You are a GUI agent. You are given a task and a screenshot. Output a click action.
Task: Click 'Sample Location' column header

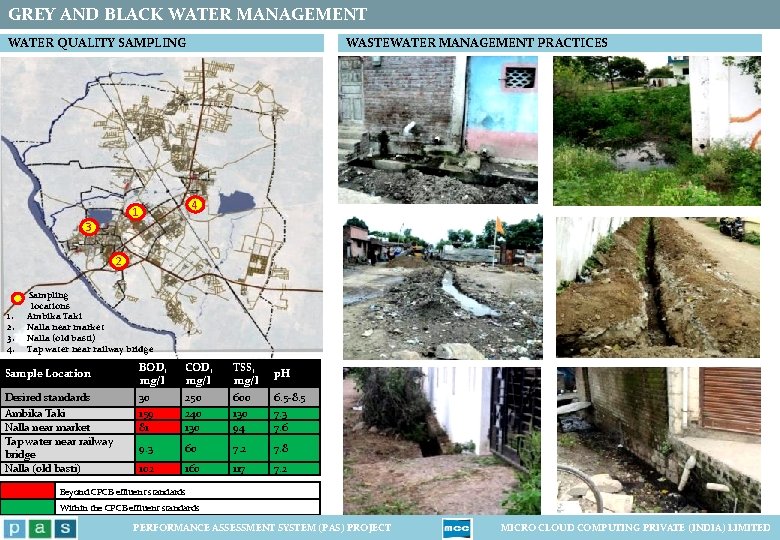pos(48,373)
